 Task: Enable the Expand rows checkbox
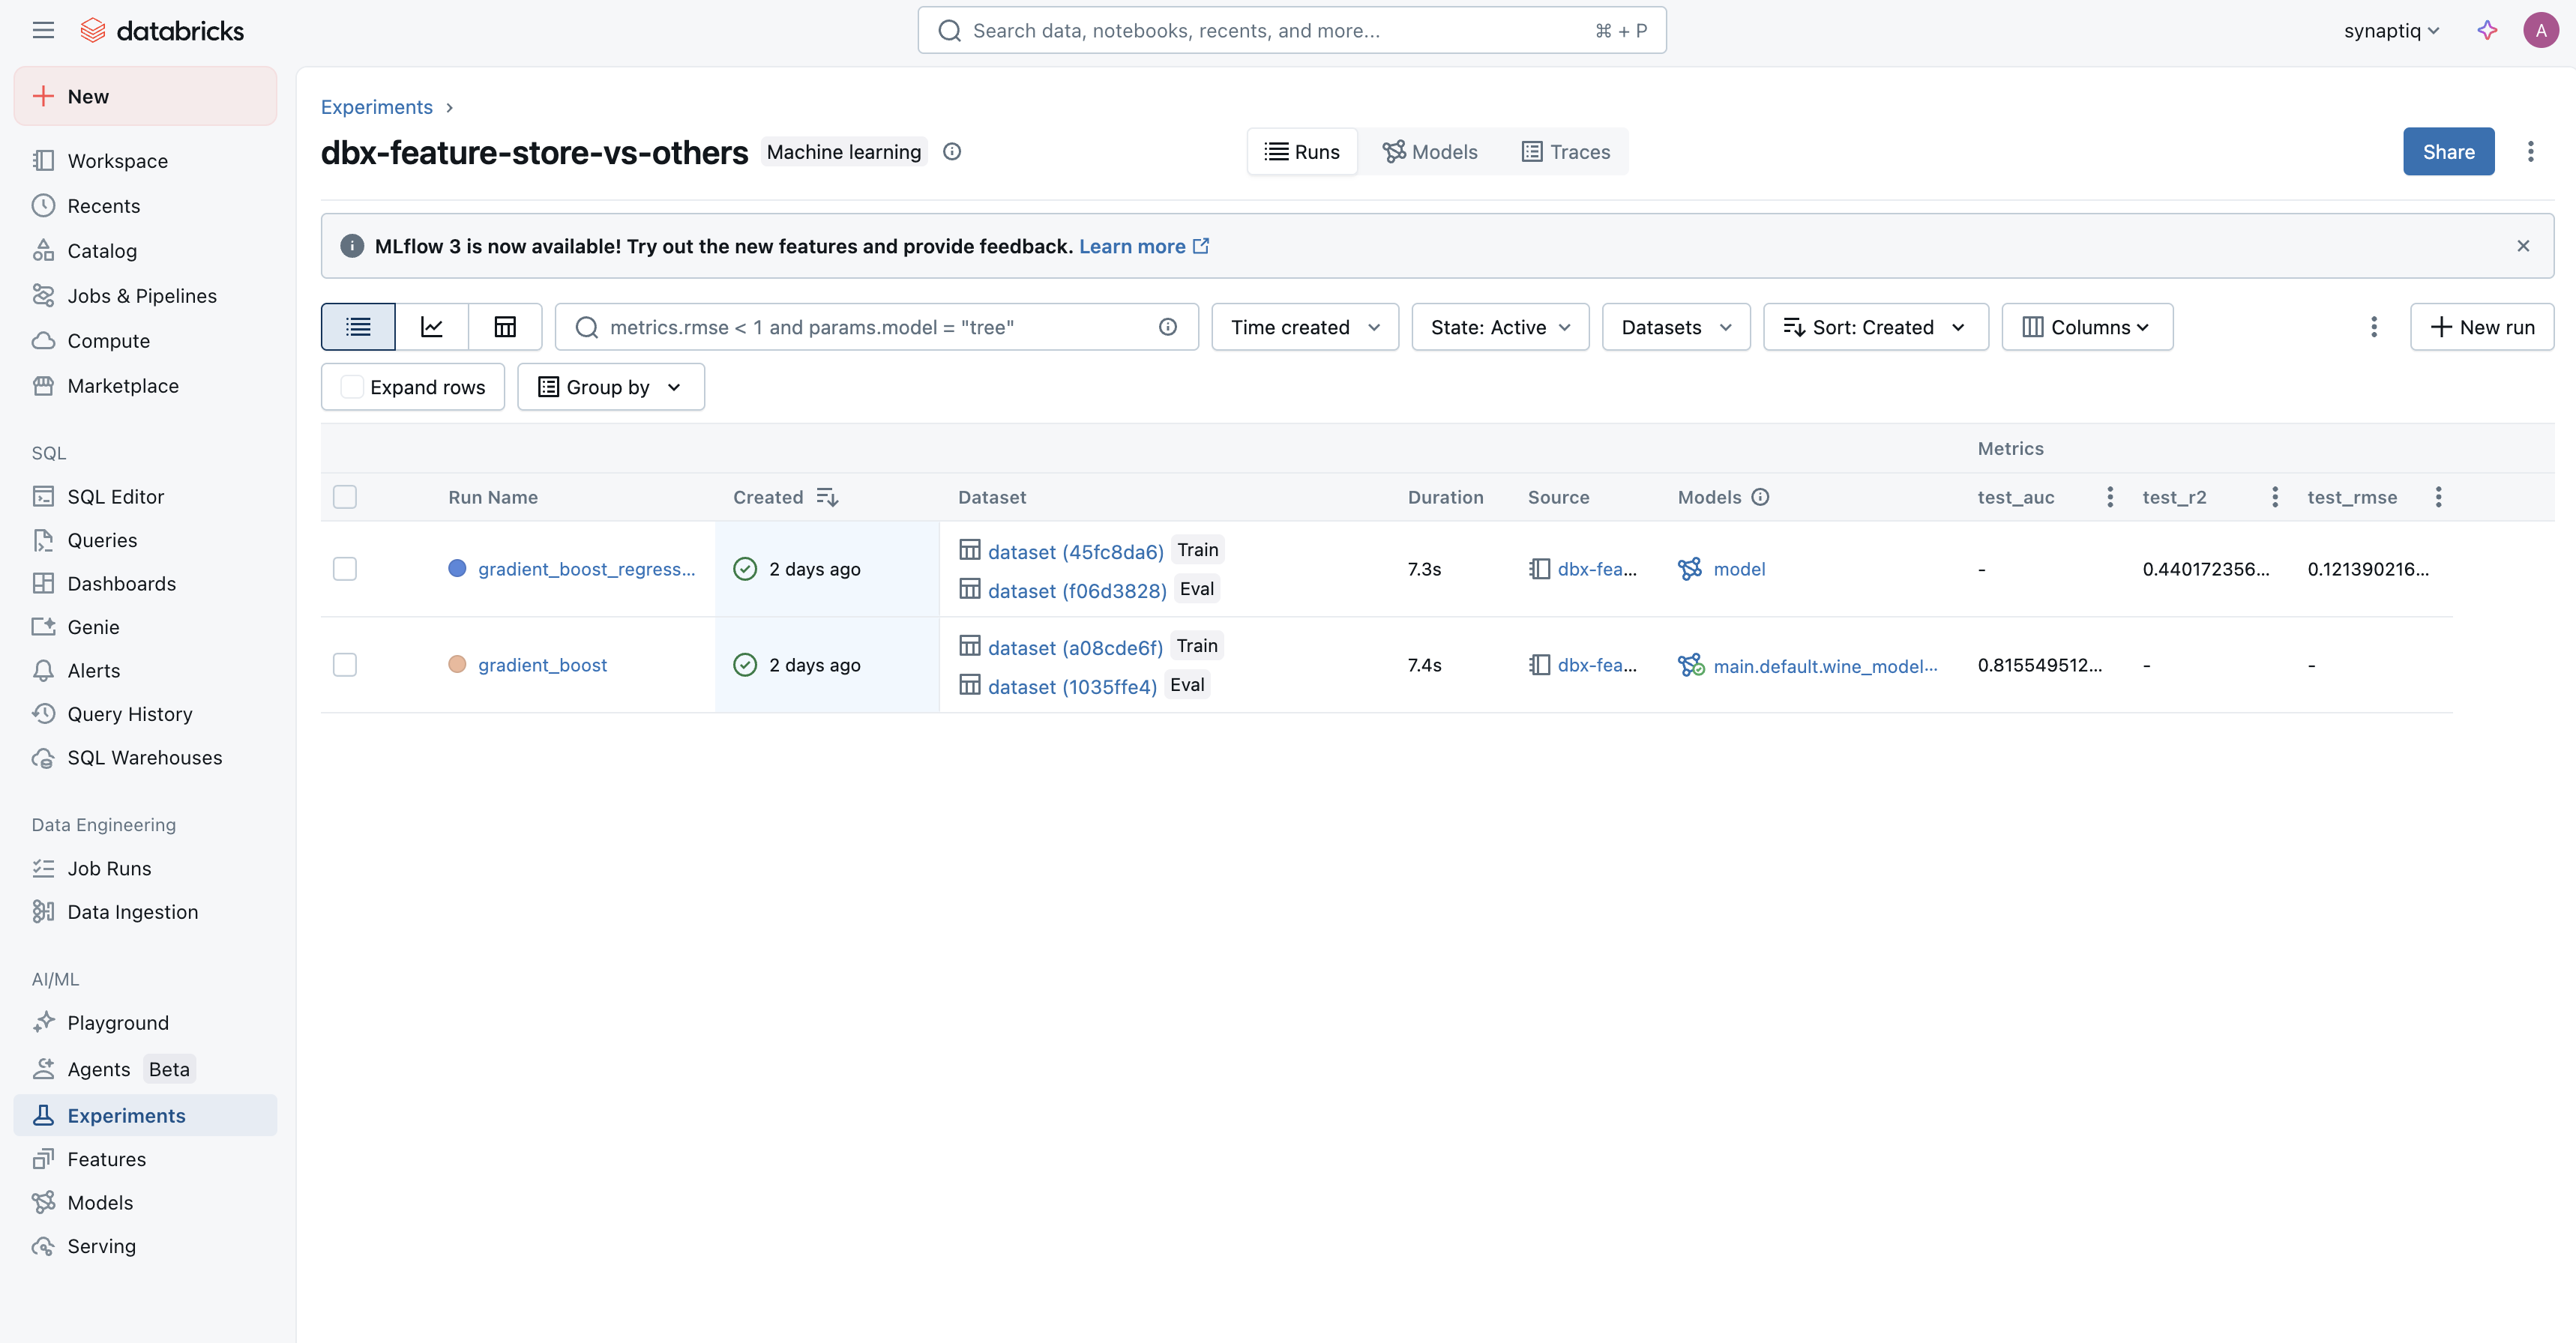pyautogui.click(x=352, y=387)
